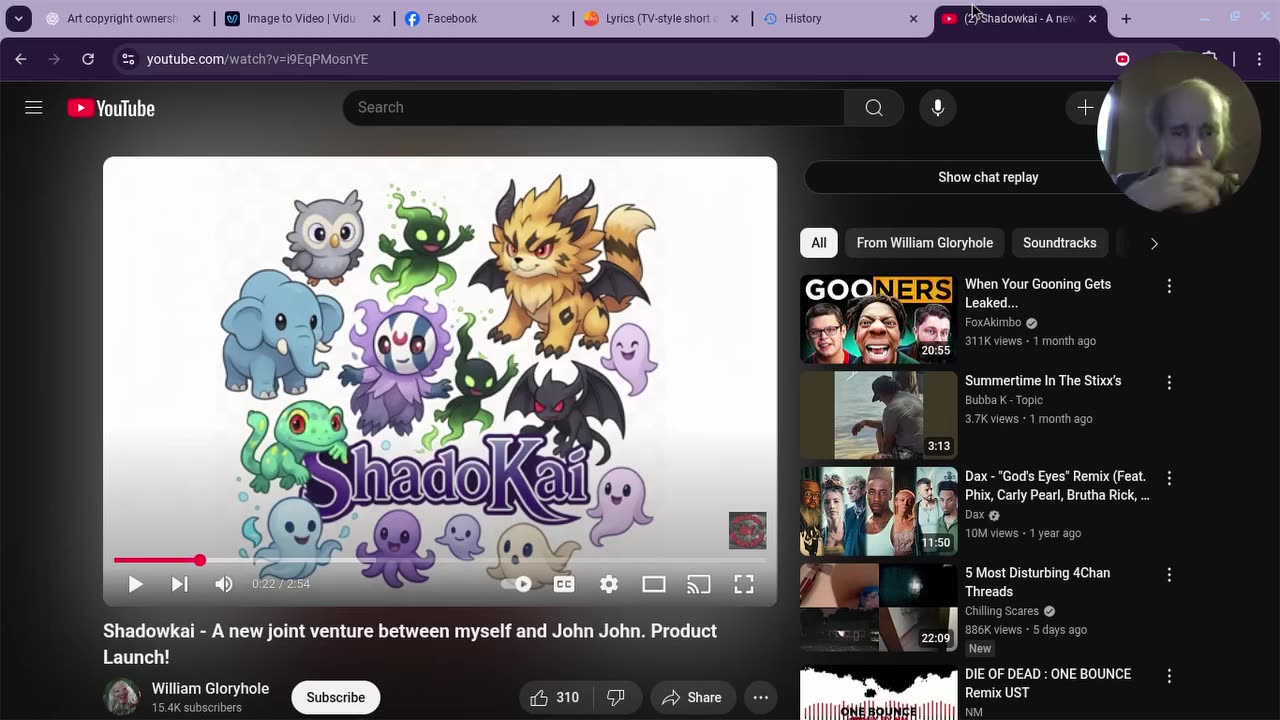Show more filter chips with right arrow
The width and height of the screenshot is (1280, 720).
pyautogui.click(x=1154, y=243)
